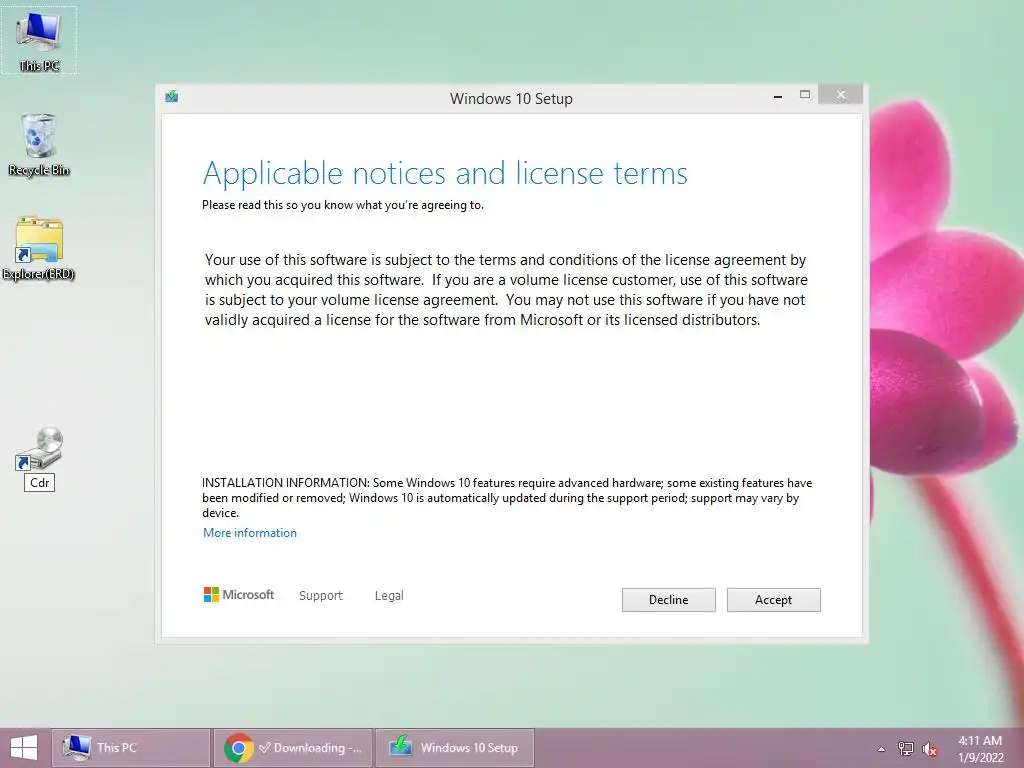Click the 'Your use of this software' paragraph
Viewport: 1024px width, 768px height.
tap(506, 290)
